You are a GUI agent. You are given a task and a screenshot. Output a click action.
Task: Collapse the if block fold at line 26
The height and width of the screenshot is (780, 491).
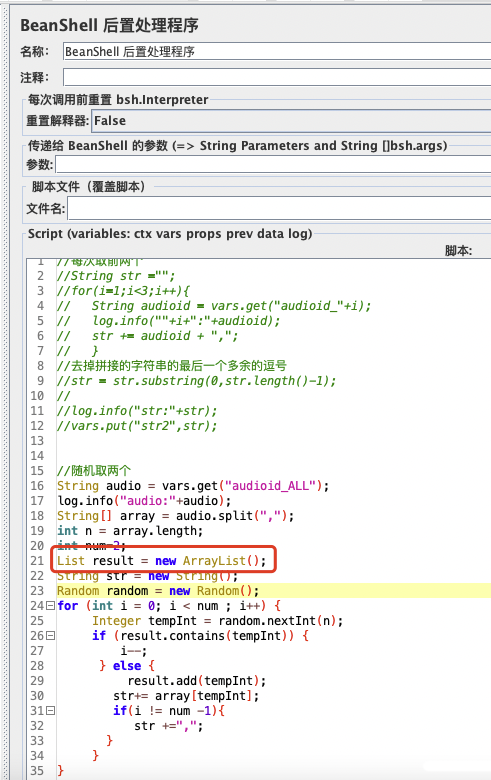pos(50,636)
